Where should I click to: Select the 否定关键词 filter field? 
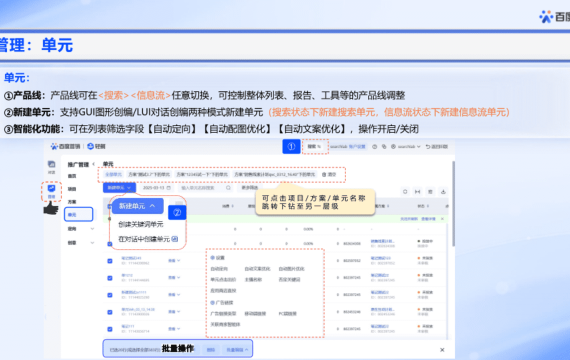289,280
